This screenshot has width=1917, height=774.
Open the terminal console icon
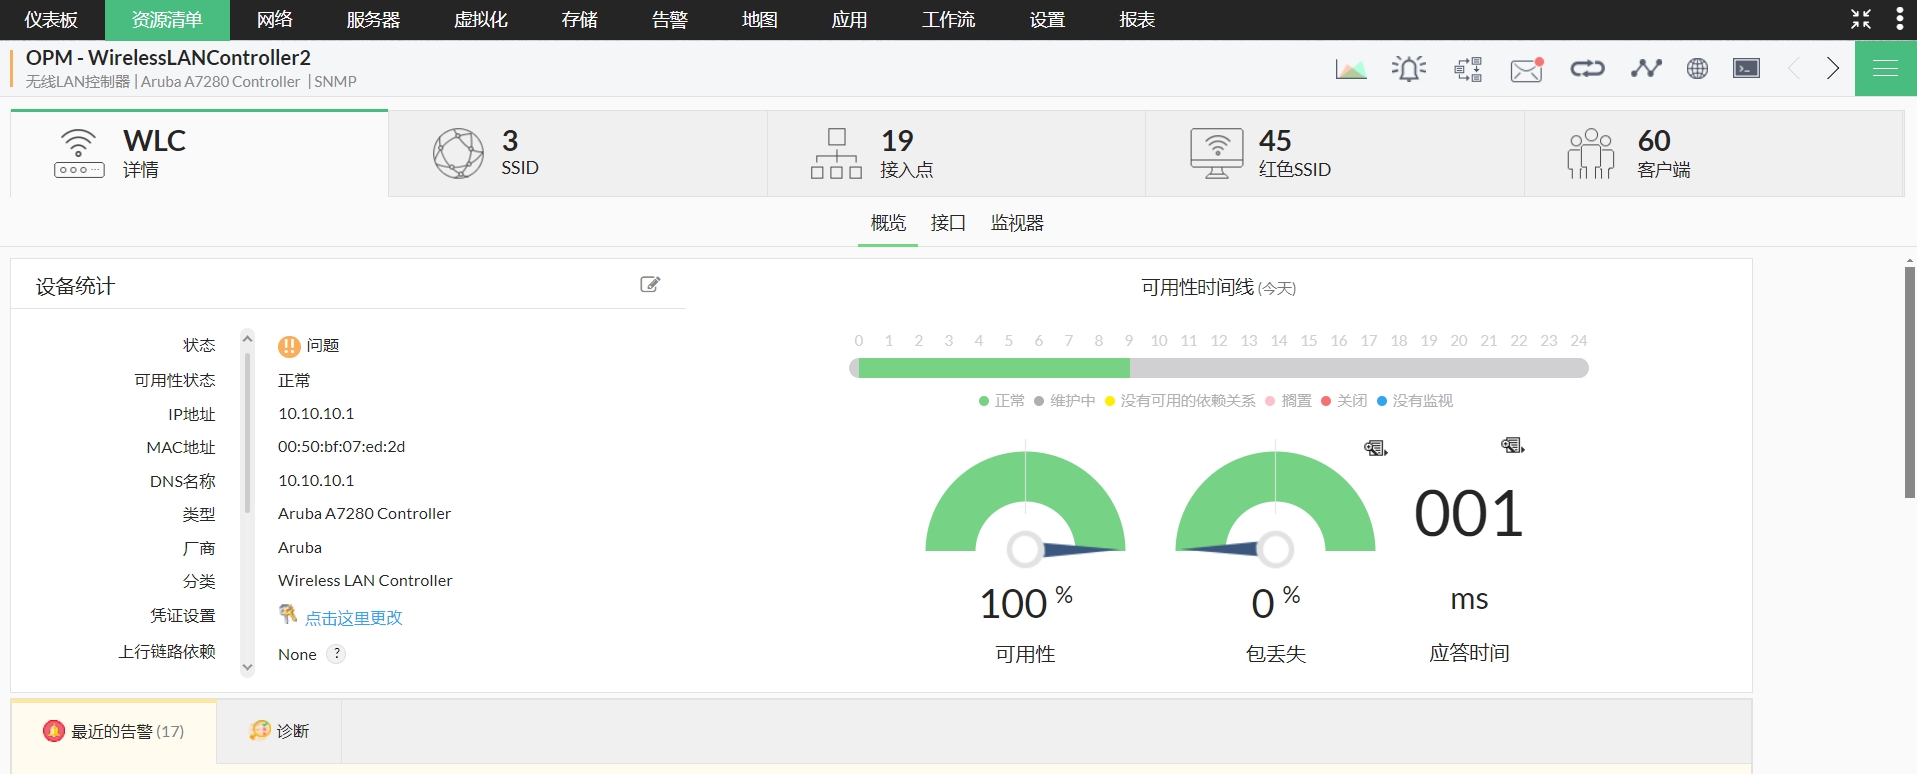coord(1746,68)
